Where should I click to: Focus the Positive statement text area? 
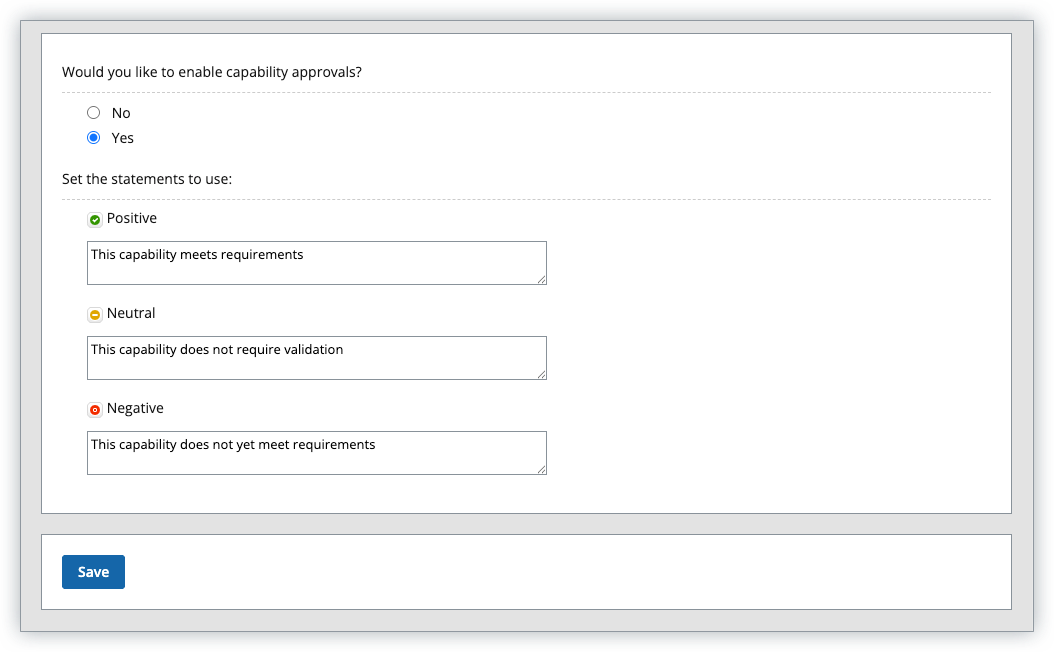point(316,270)
